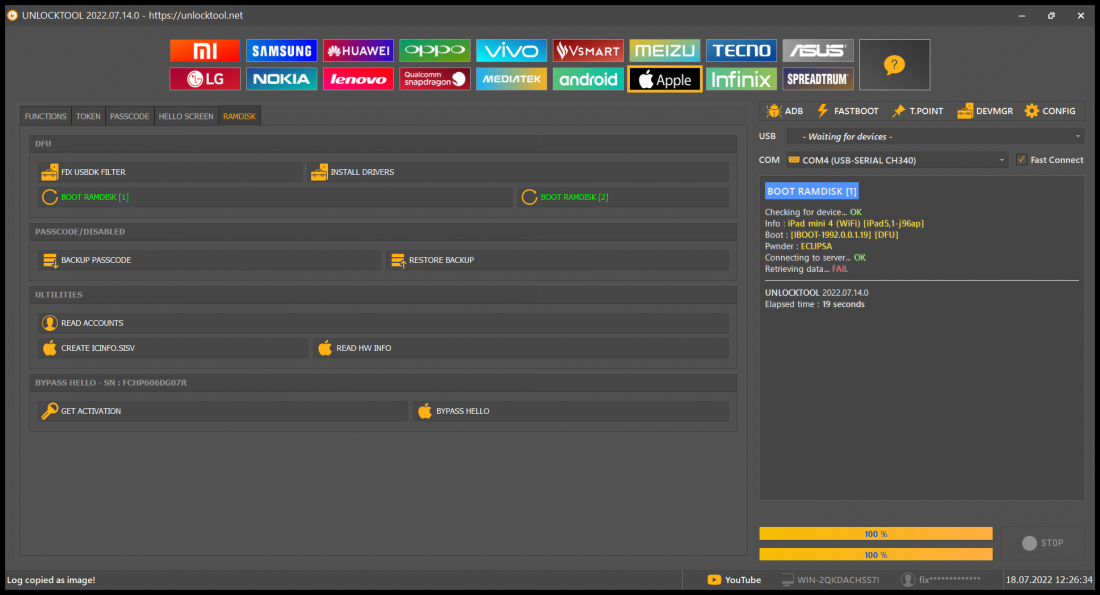Click the Retrieving data FAIL line

click(806, 269)
